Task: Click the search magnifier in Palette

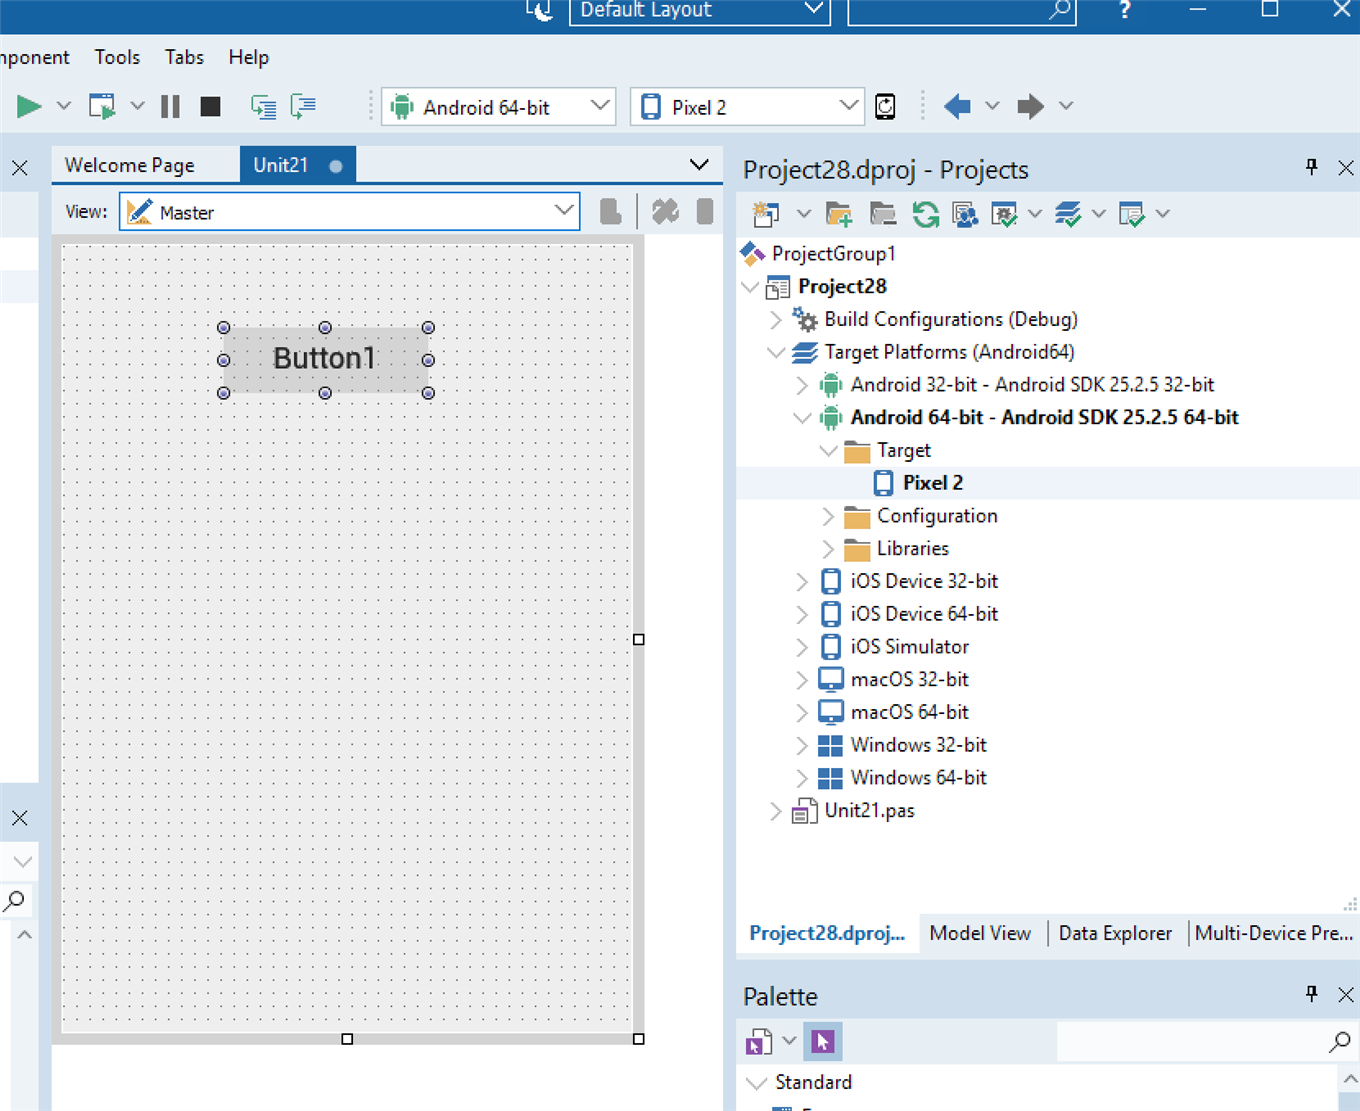Action: [1340, 1042]
